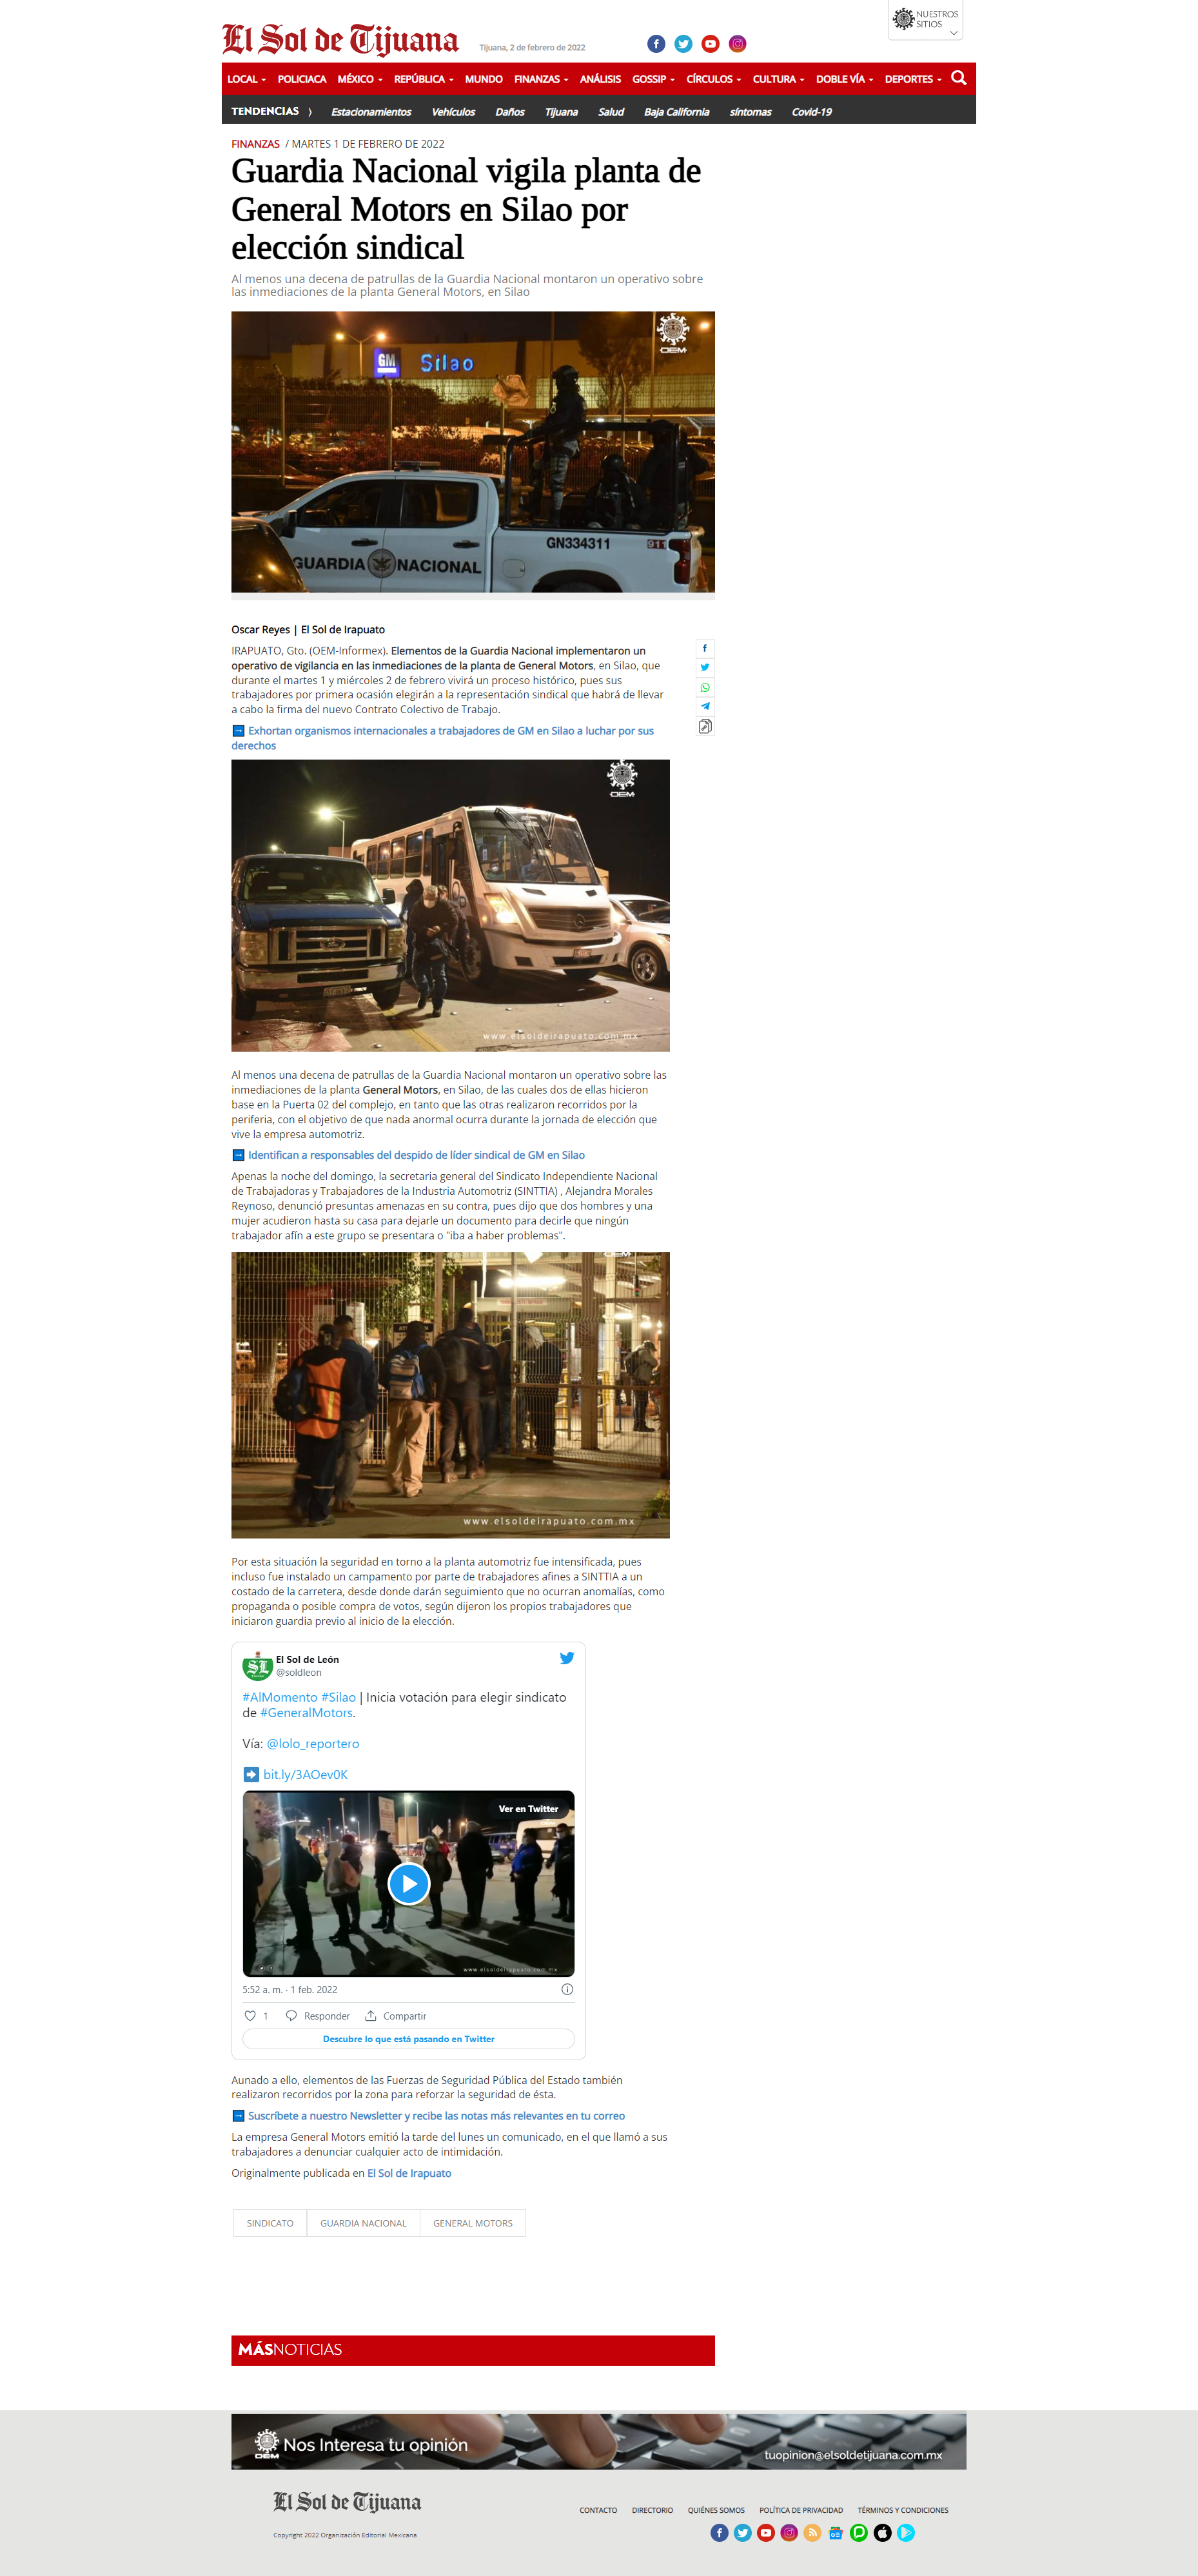The image size is (1198, 2576).
Task: Open the footer Twitter icon
Action: tap(742, 2533)
